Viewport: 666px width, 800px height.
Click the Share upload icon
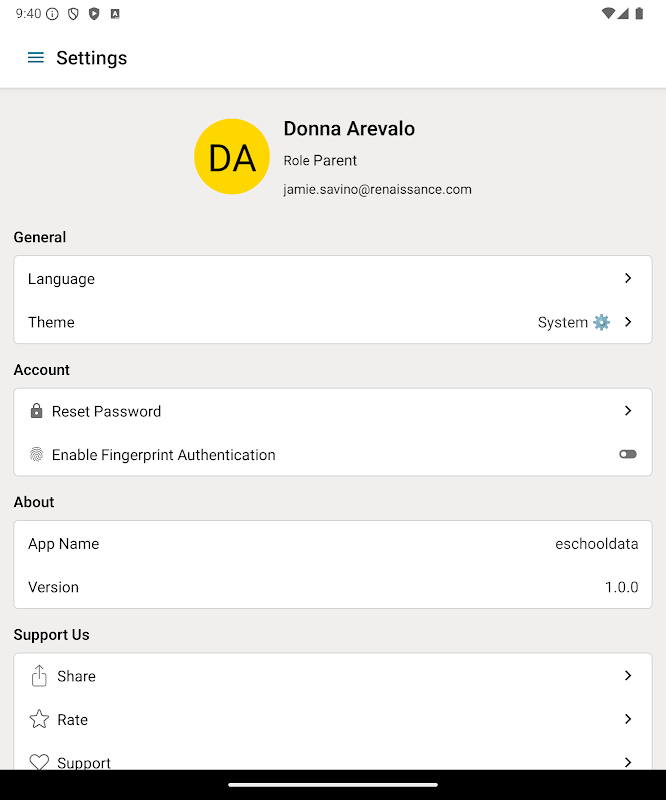39,676
